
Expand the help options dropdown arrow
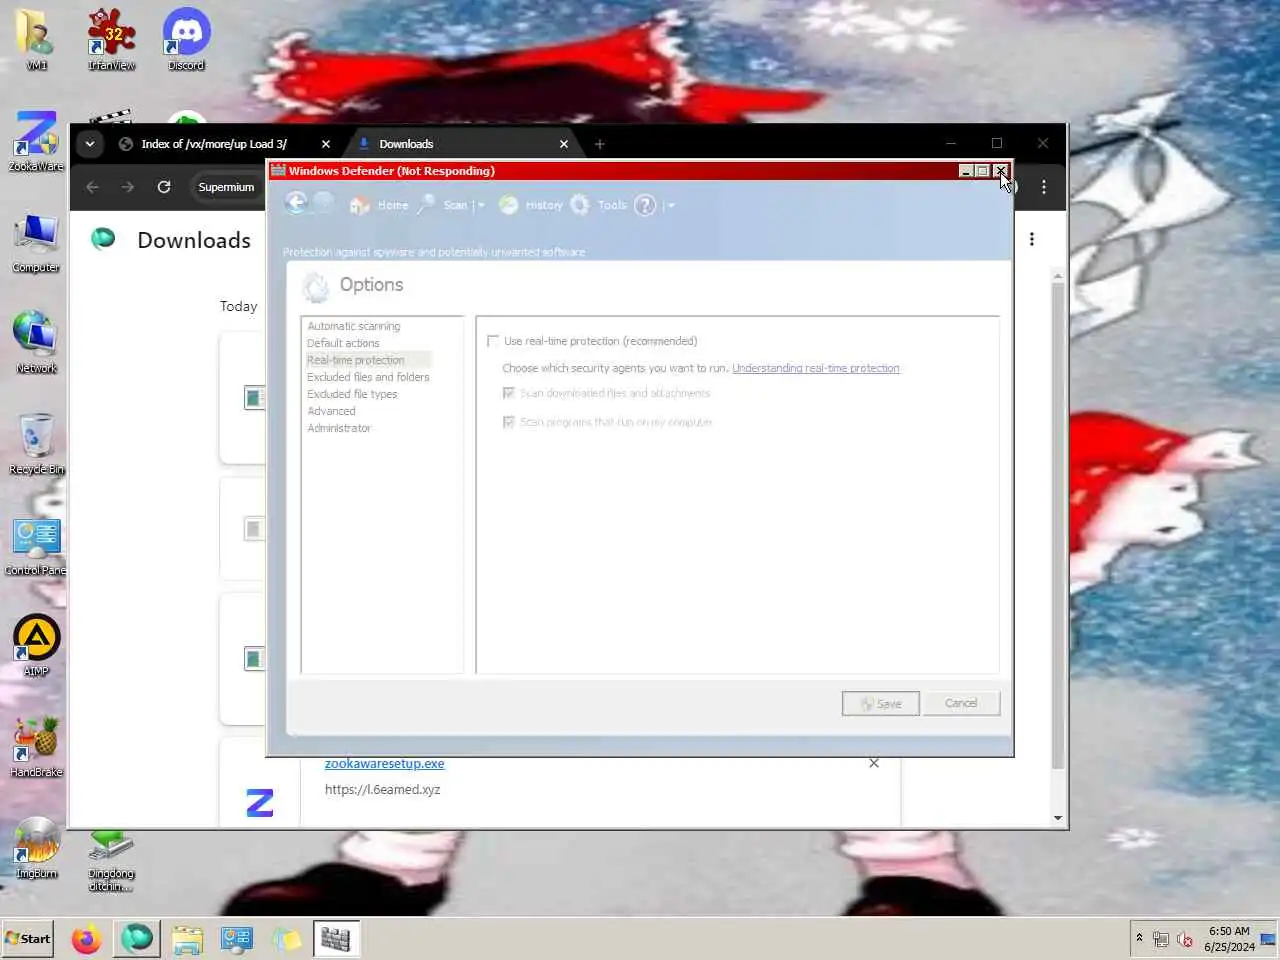pos(671,206)
